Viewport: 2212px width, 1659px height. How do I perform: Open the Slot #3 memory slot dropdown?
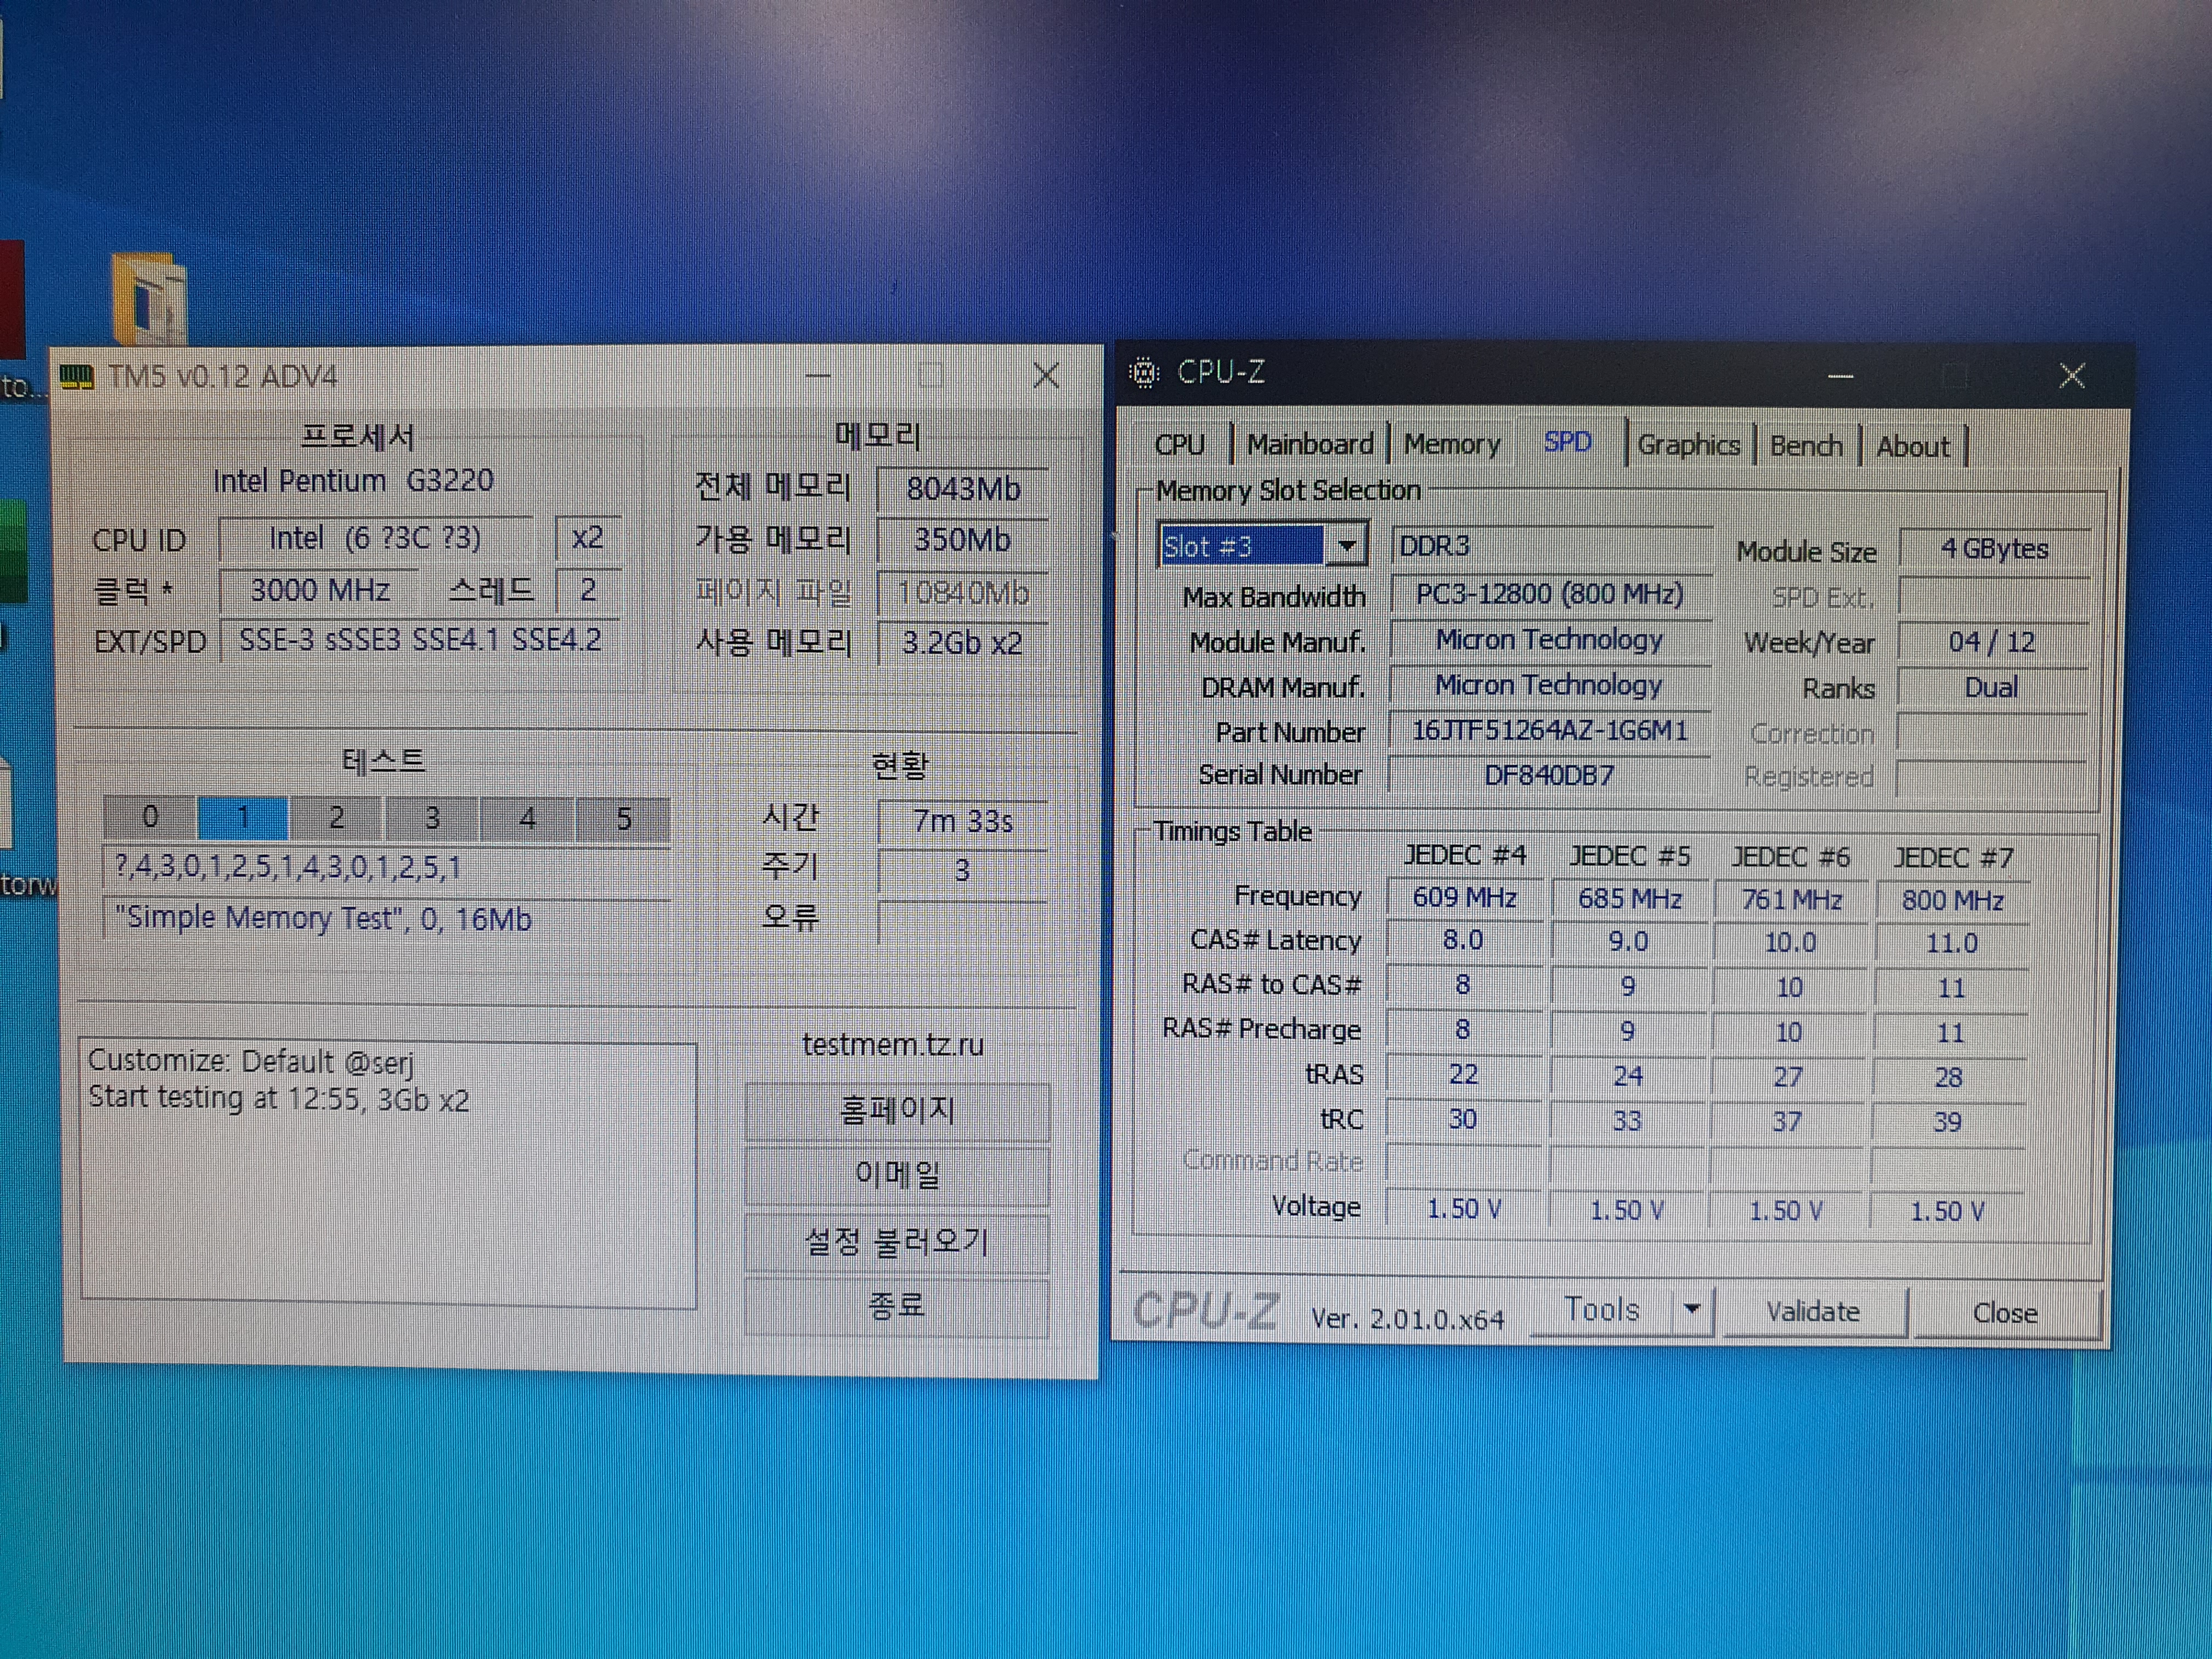pos(1346,546)
